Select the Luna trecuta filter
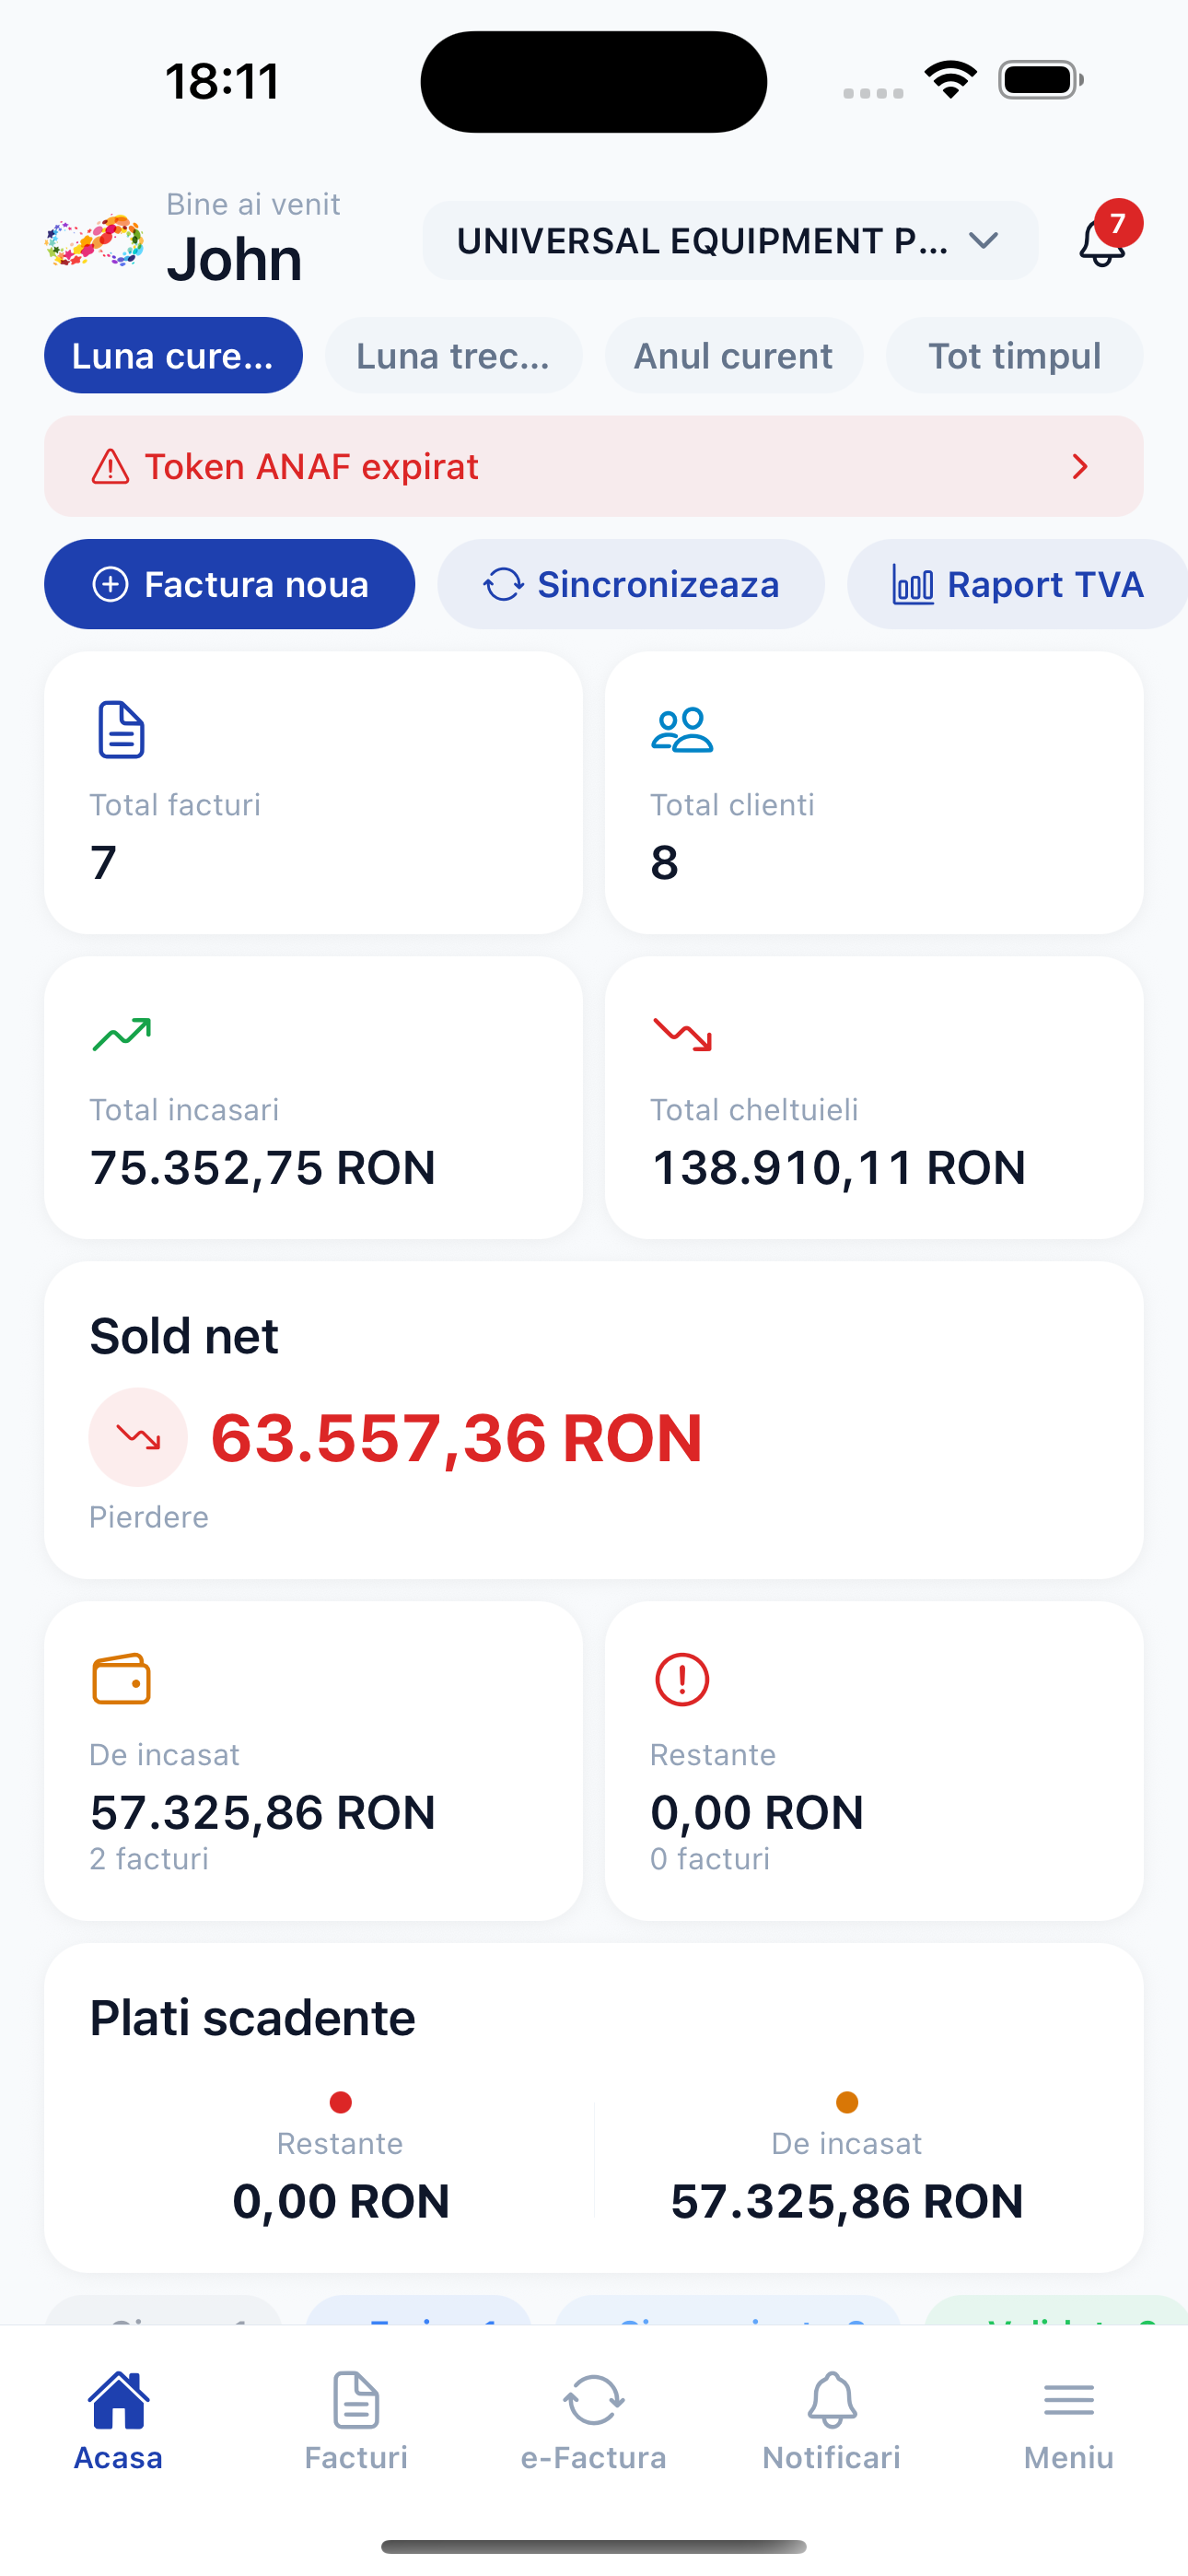 coord(453,356)
